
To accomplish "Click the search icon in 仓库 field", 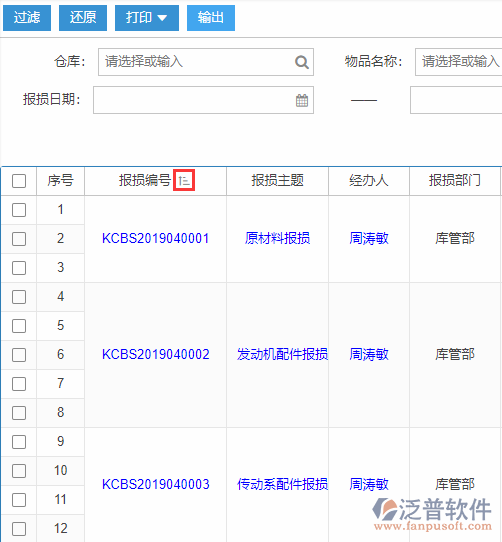I will pos(301,62).
